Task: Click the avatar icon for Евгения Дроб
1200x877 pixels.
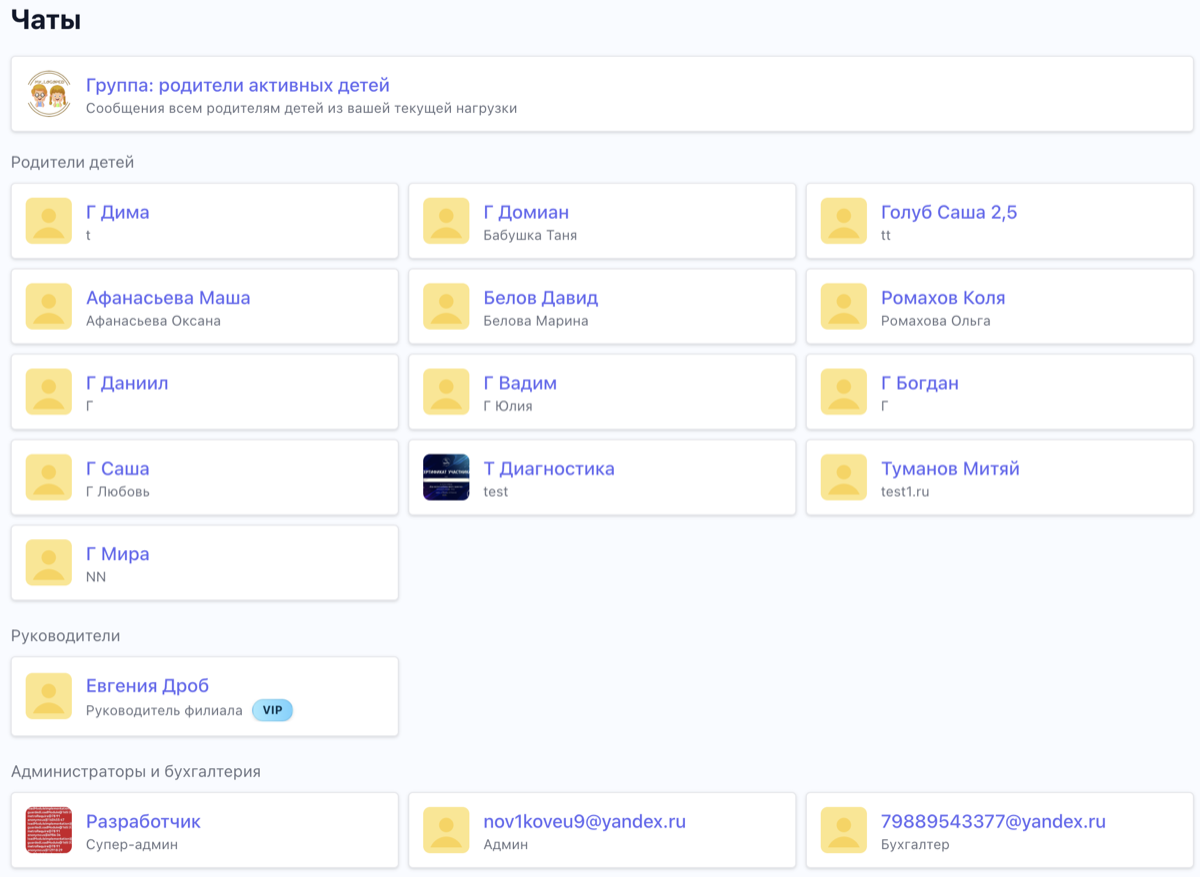Action: click(48, 696)
